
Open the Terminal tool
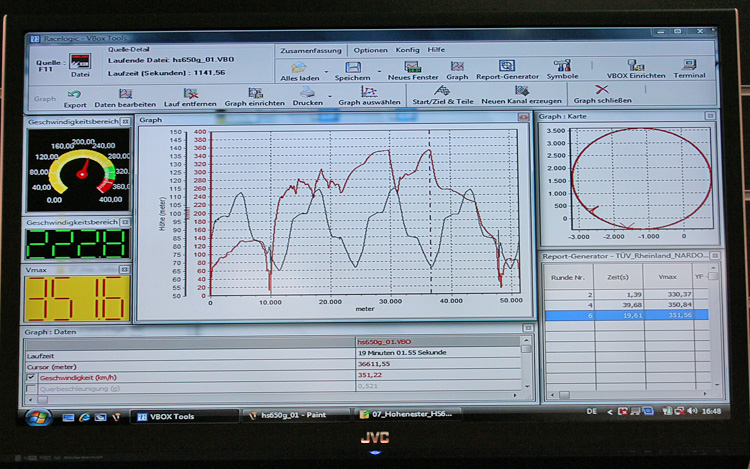[x=689, y=66]
